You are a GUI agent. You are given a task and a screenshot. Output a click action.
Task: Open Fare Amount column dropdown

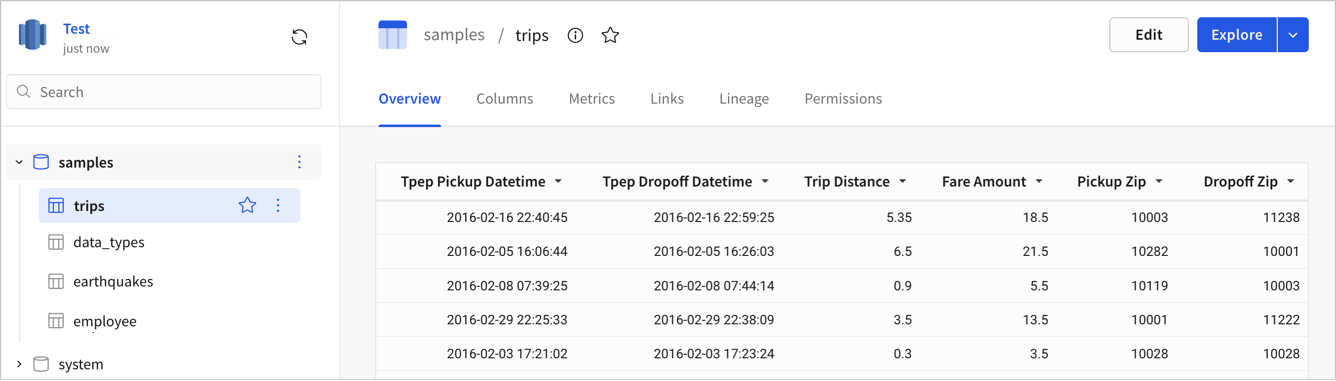[x=1039, y=182]
